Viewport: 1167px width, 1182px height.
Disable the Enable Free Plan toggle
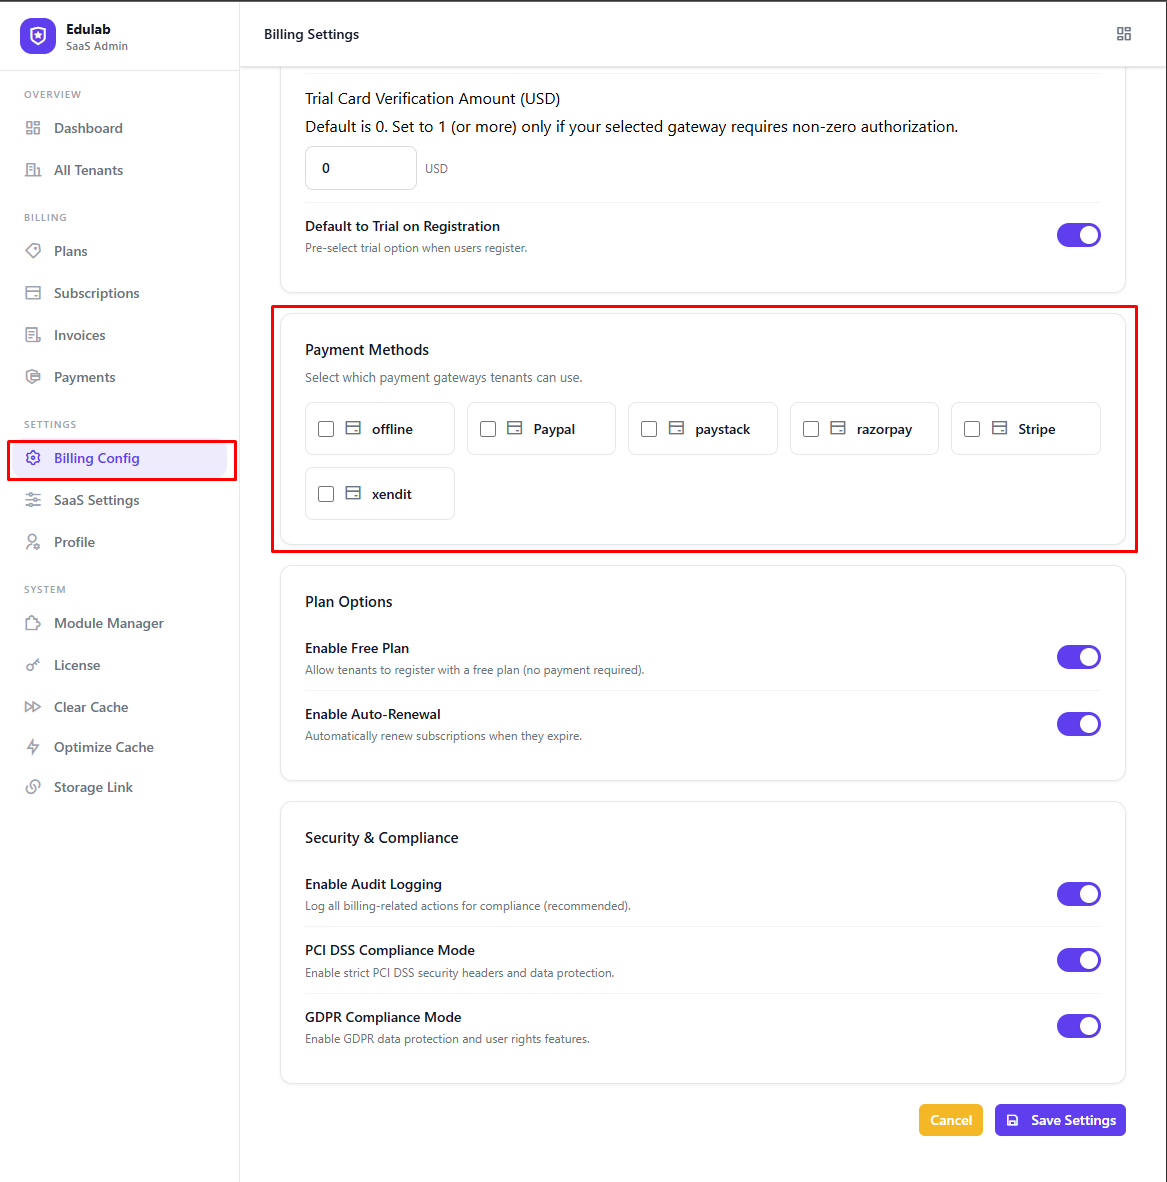click(1079, 657)
